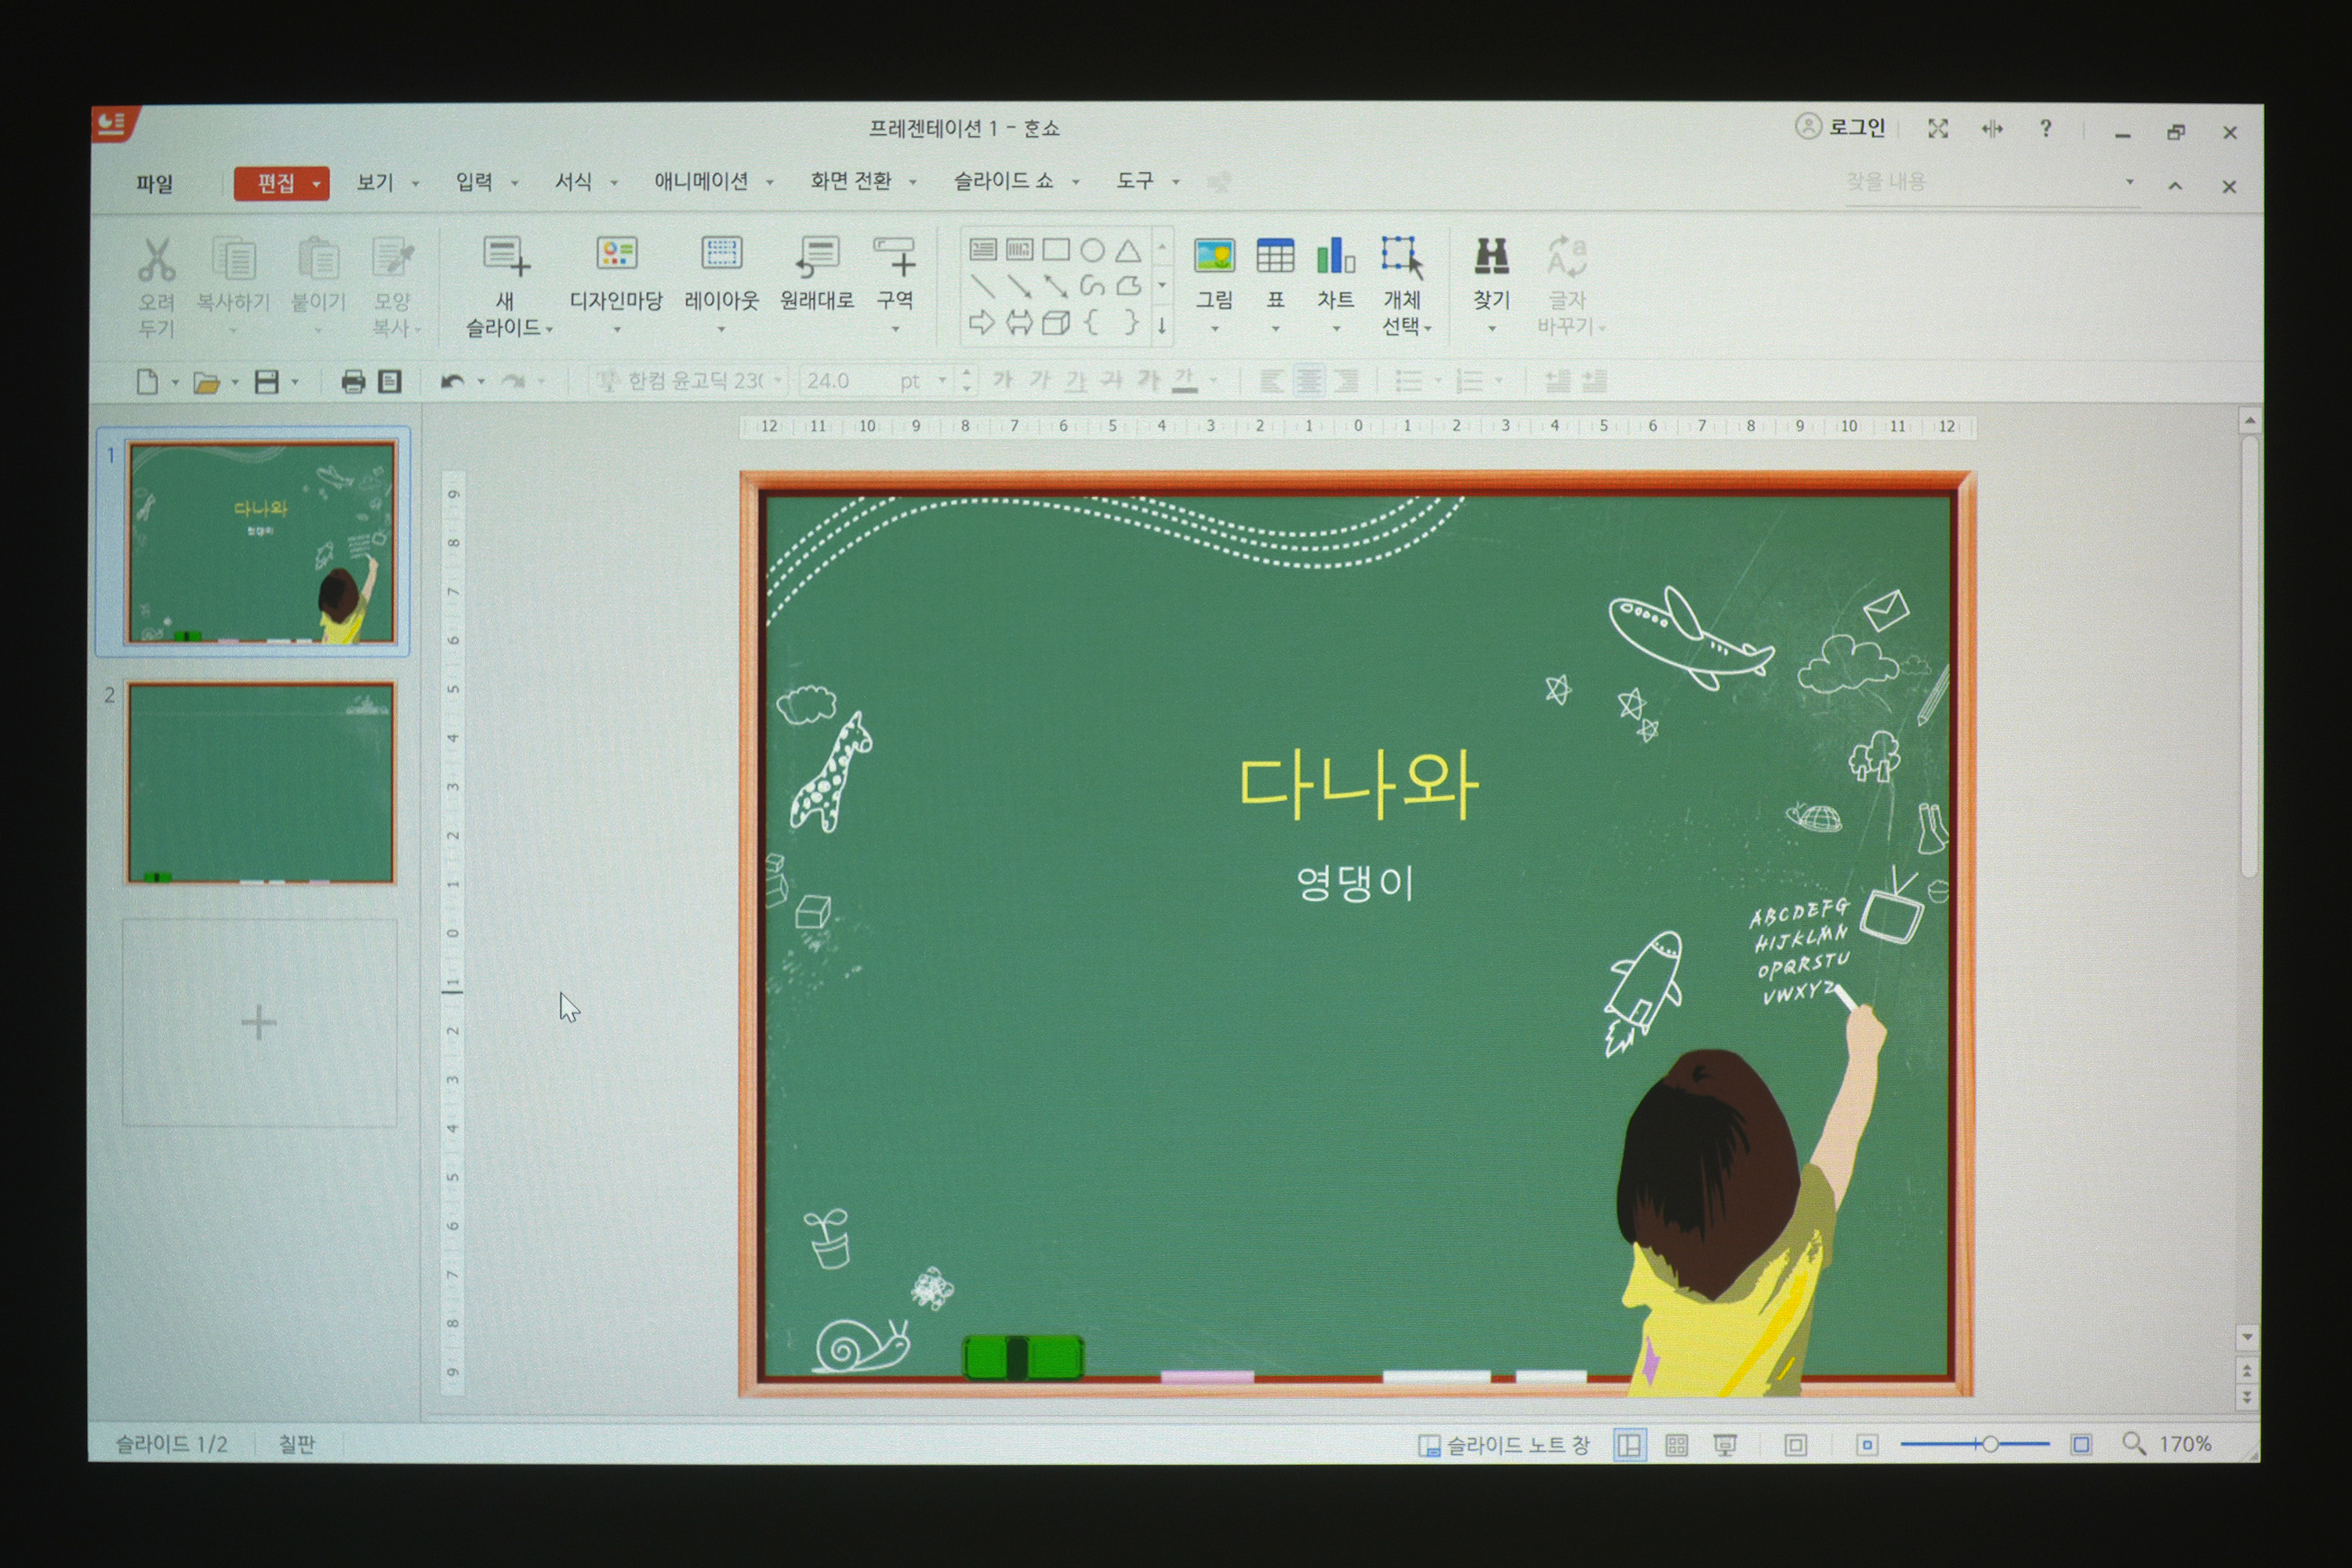Insert a picture using 그림 icon

(1214, 256)
